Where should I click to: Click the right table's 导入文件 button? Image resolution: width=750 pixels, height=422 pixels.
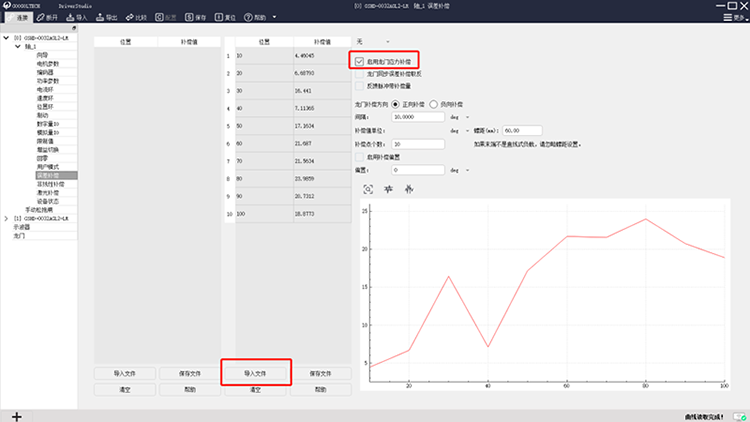(x=255, y=373)
